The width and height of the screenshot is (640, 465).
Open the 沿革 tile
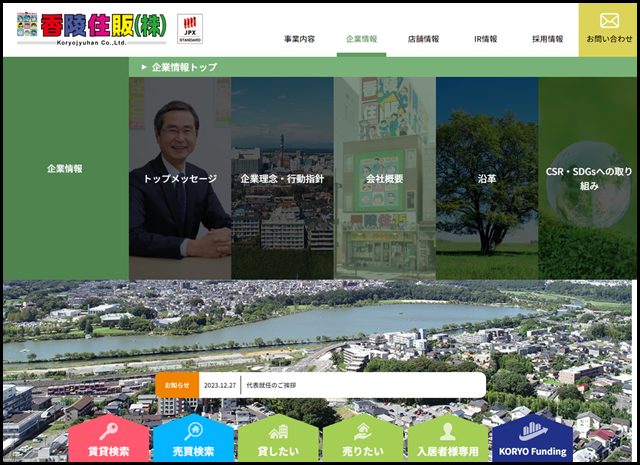487,178
